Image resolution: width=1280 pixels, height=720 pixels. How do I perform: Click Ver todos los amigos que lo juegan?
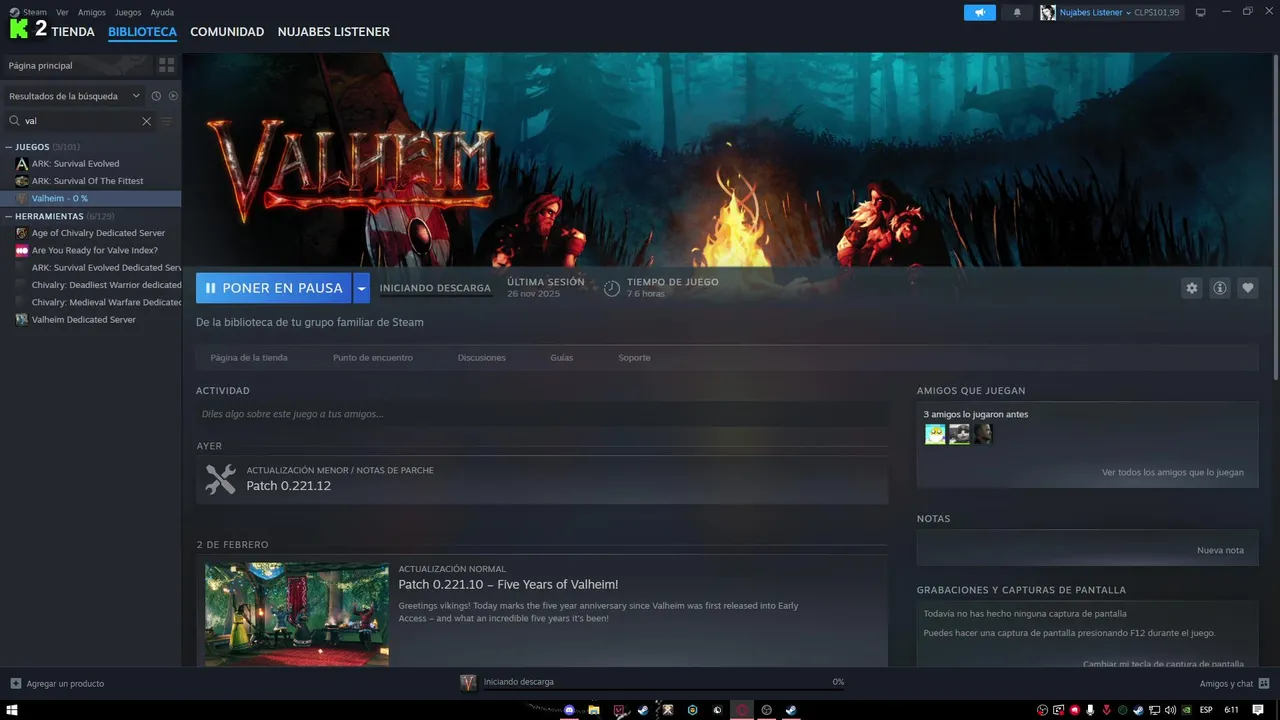[1173, 472]
